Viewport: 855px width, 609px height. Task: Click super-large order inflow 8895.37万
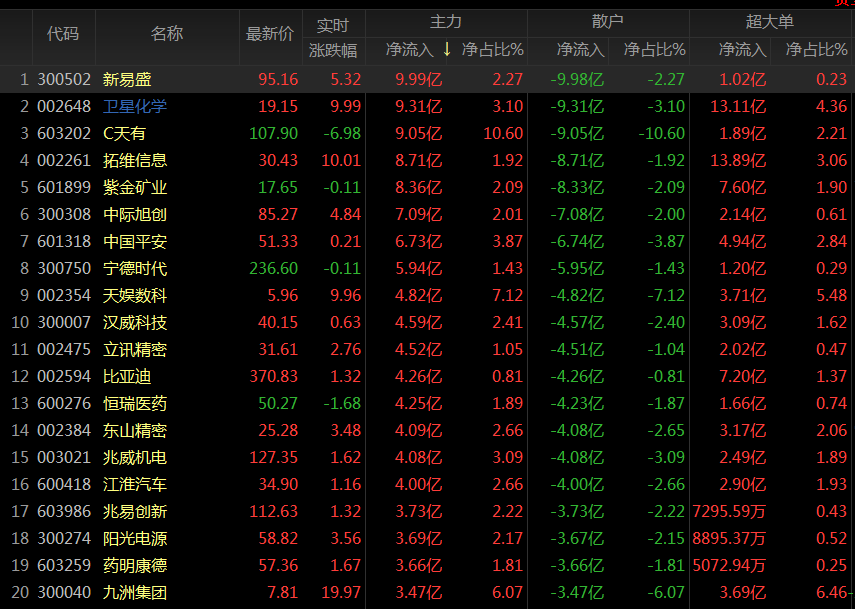point(730,539)
